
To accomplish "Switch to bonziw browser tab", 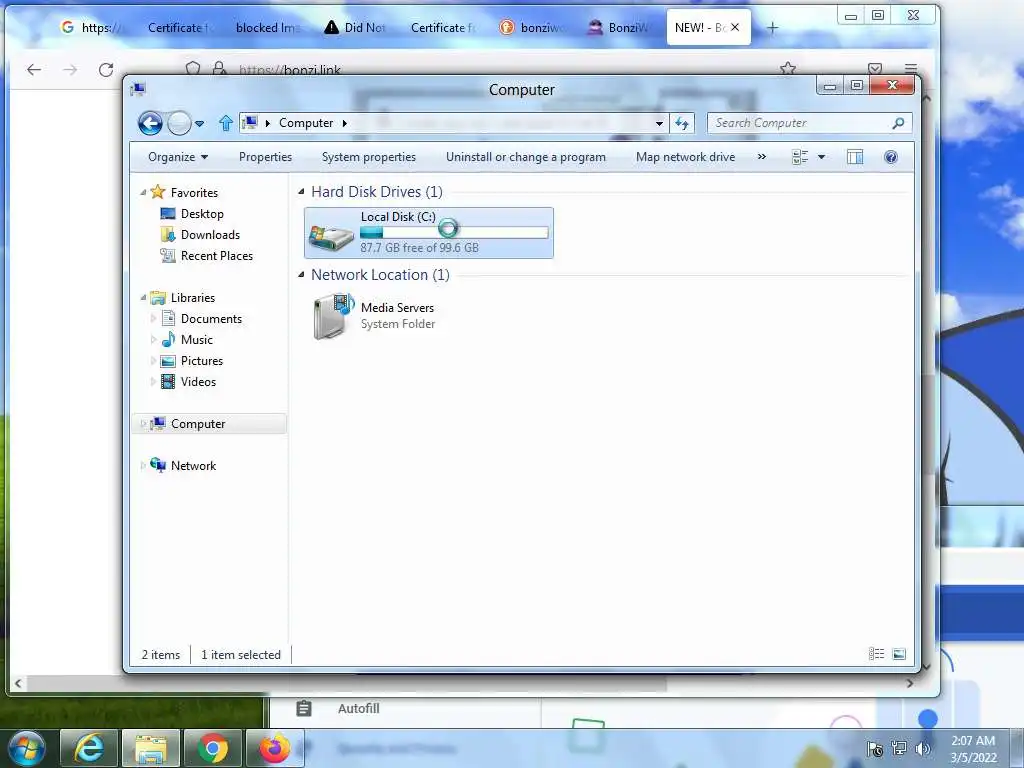I will click(533, 27).
